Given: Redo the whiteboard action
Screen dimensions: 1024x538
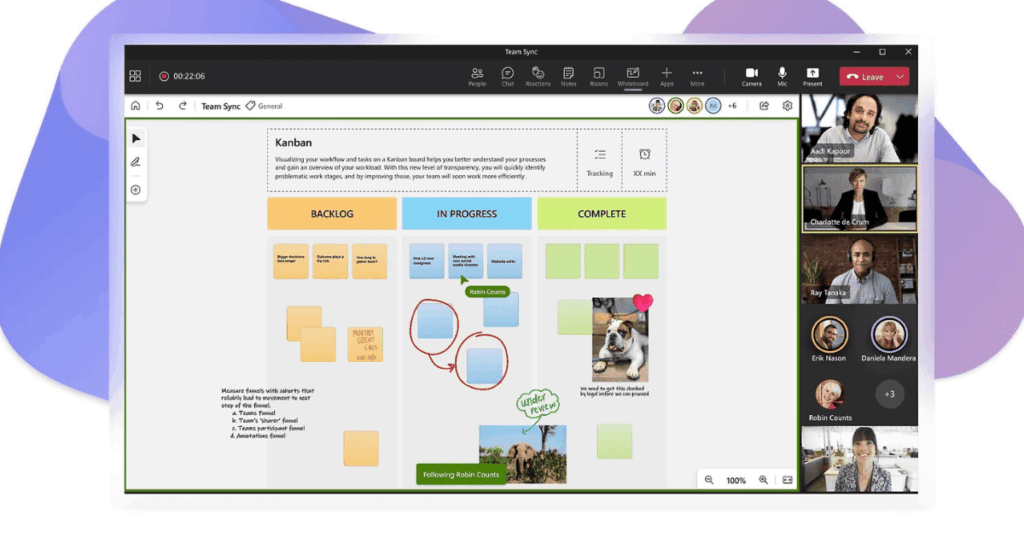Looking at the screenshot, I should [183, 106].
